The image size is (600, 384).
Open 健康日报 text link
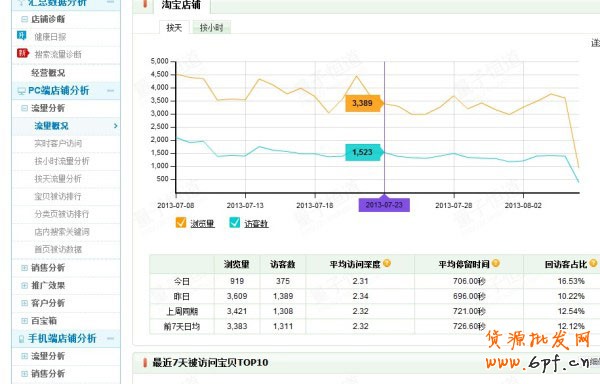click(x=50, y=37)
